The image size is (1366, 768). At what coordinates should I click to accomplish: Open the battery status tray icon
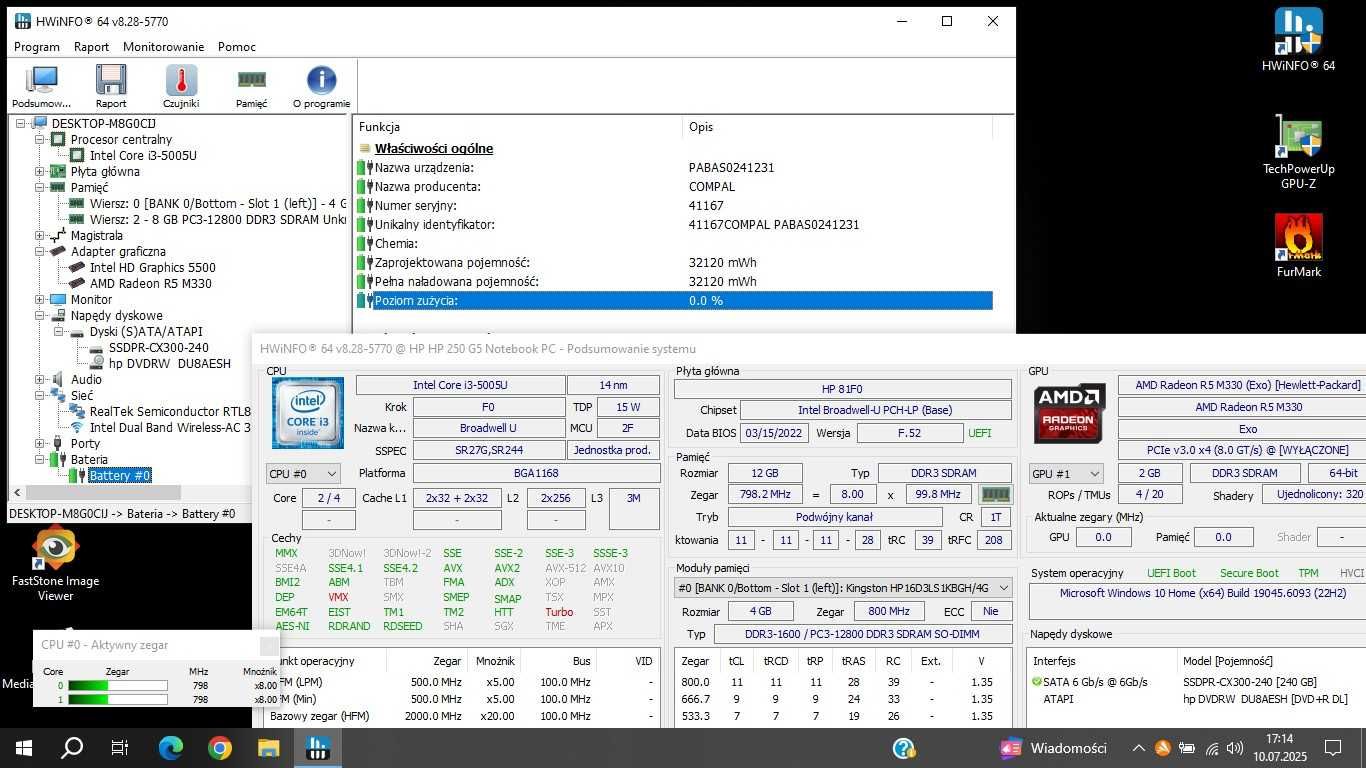pyautogui.click(x=1187, y=748)
